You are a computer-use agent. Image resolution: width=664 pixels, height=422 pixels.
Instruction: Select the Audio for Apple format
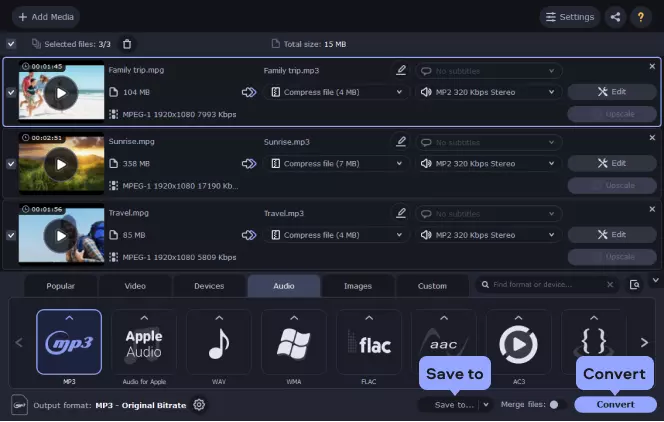point(144,342)
